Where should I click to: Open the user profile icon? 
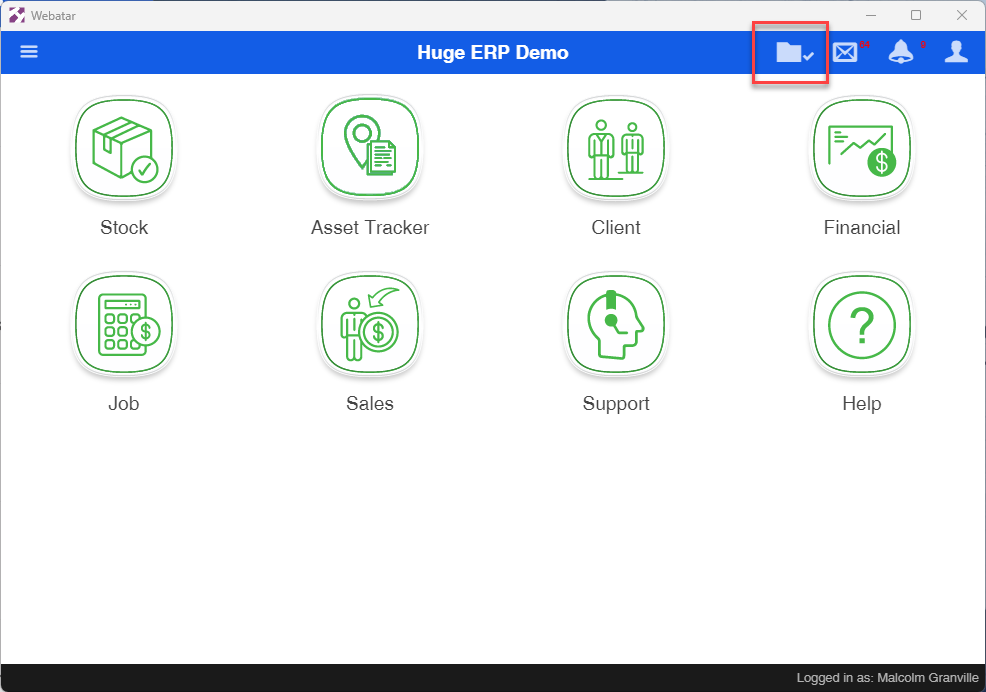pos(956,52)
